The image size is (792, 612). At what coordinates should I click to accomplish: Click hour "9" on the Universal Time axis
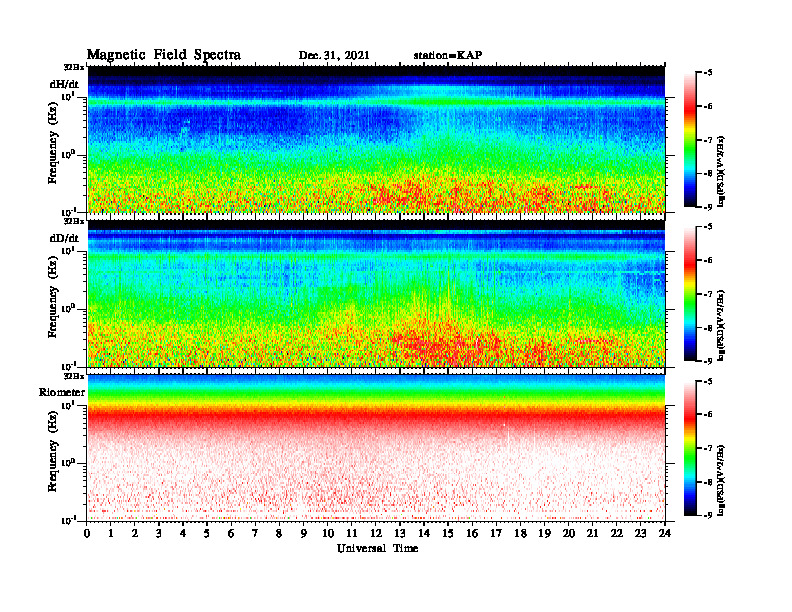pos(304,534)
